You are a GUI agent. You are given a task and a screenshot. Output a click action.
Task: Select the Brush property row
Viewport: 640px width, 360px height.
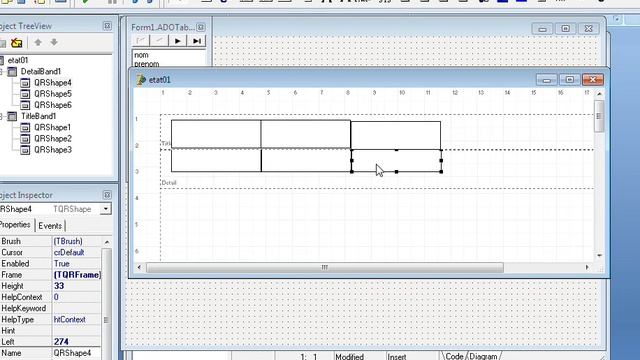pos(51,241)
